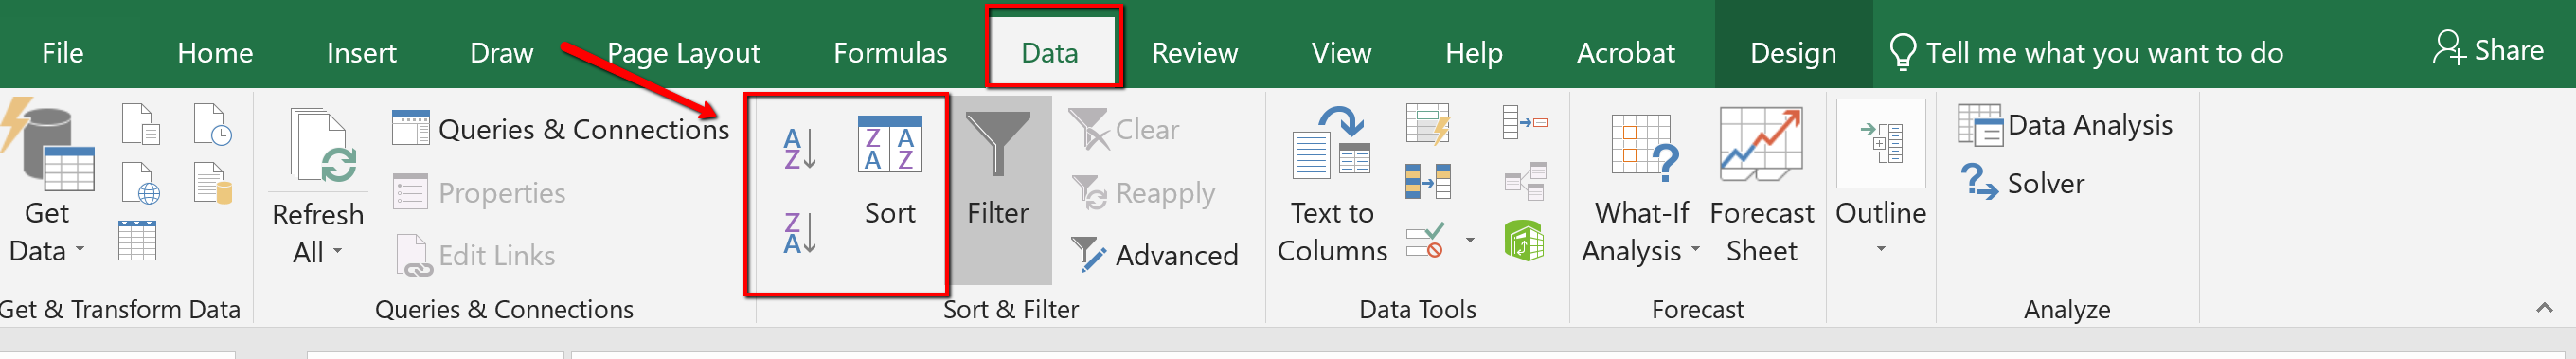Switch to the View tab
Screen dimensions: 2576x359
pos(1341,52)
